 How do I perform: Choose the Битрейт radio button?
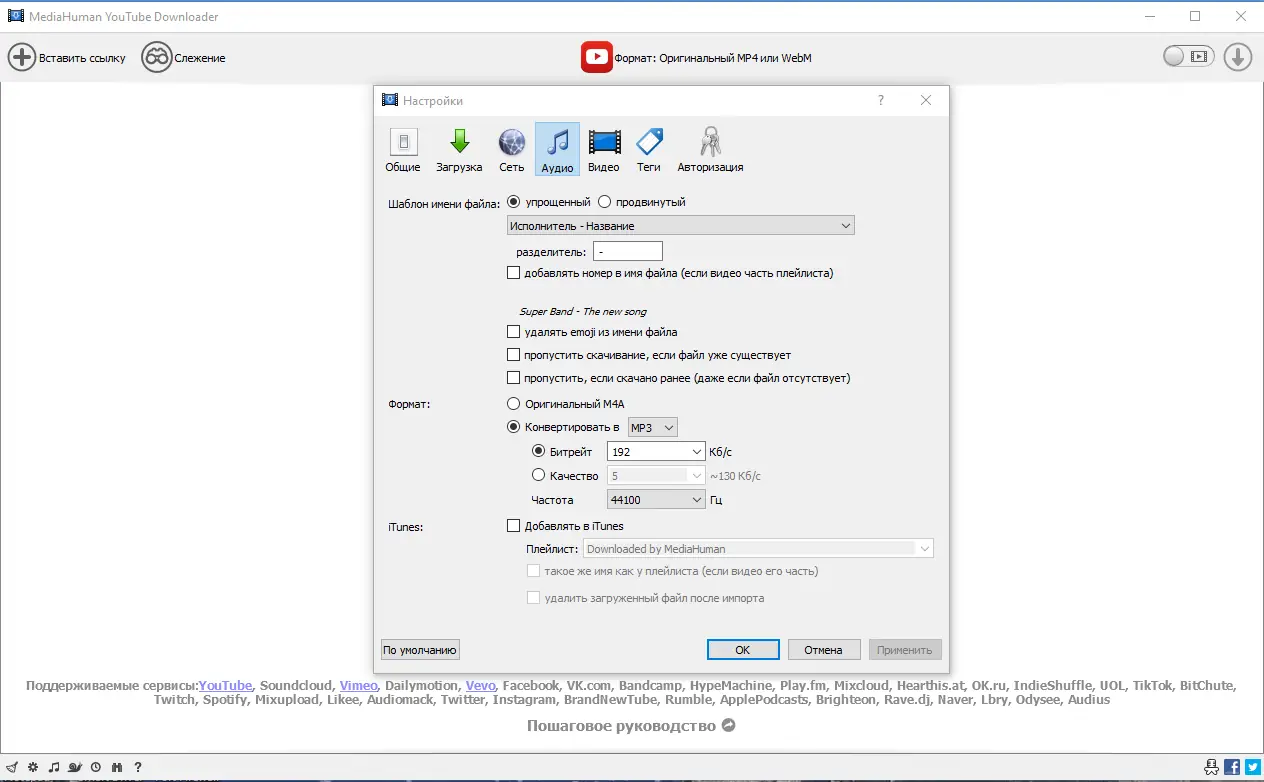pyautogui.click(x=539, y=451)
